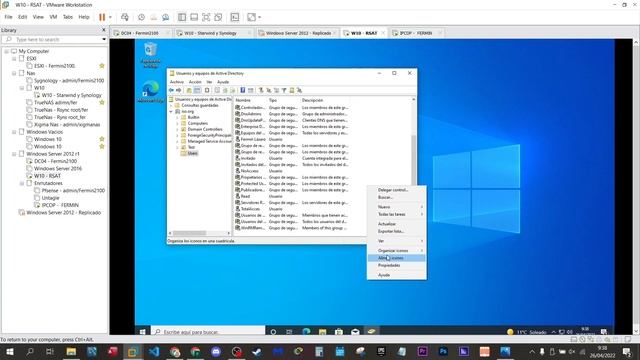This screenshot has height=360, width=640.
Task: Open the snapshot manager icon in toolbar
Action: [x=165, y=17]
